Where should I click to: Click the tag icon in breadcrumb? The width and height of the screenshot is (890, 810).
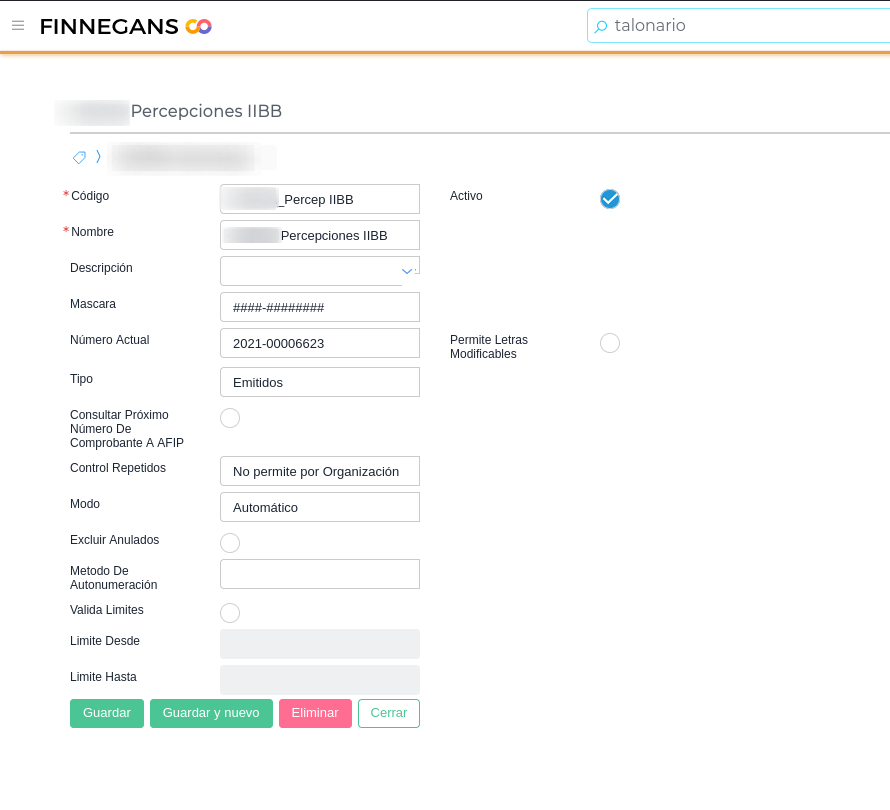coord(79,157)
